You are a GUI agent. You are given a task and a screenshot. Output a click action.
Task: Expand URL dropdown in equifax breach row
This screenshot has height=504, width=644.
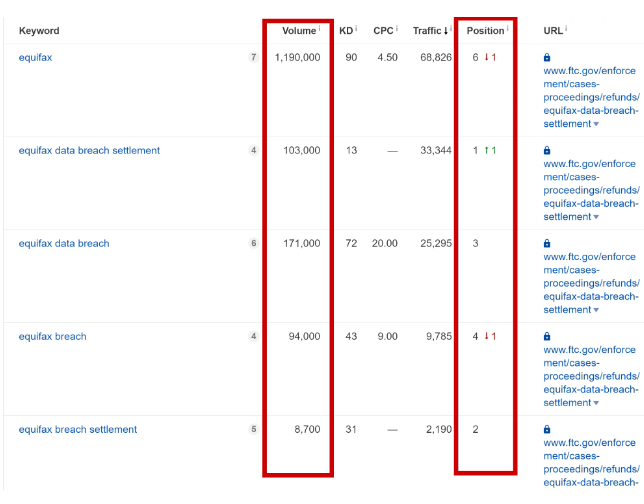click(596, 403)
